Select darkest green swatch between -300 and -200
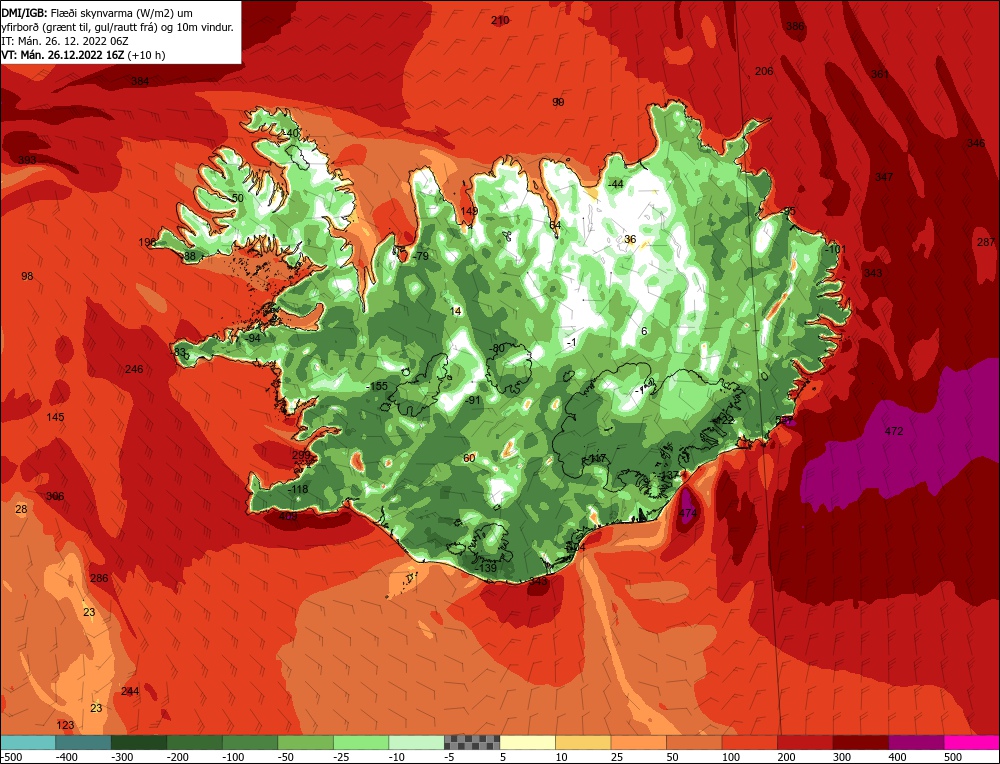 139,742
